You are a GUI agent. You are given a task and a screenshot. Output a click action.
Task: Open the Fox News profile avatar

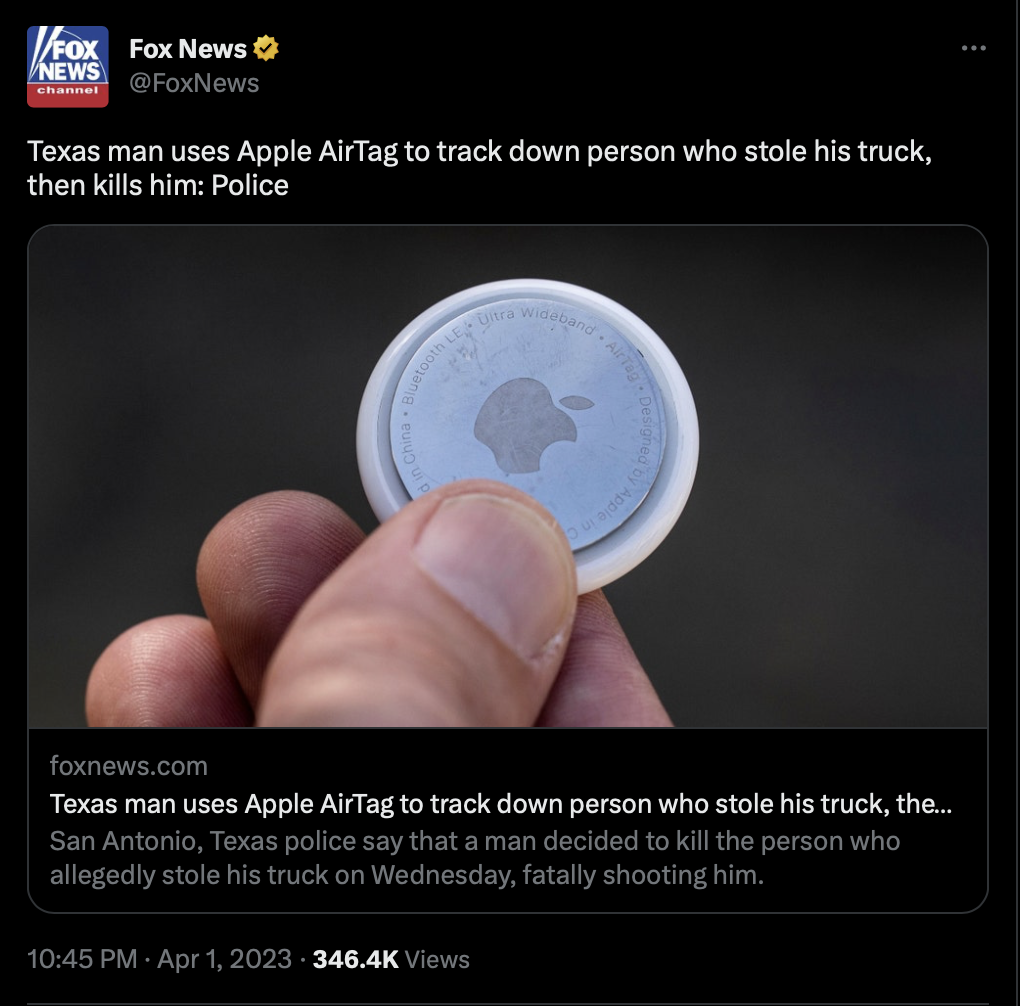click(x=68, y=66)
